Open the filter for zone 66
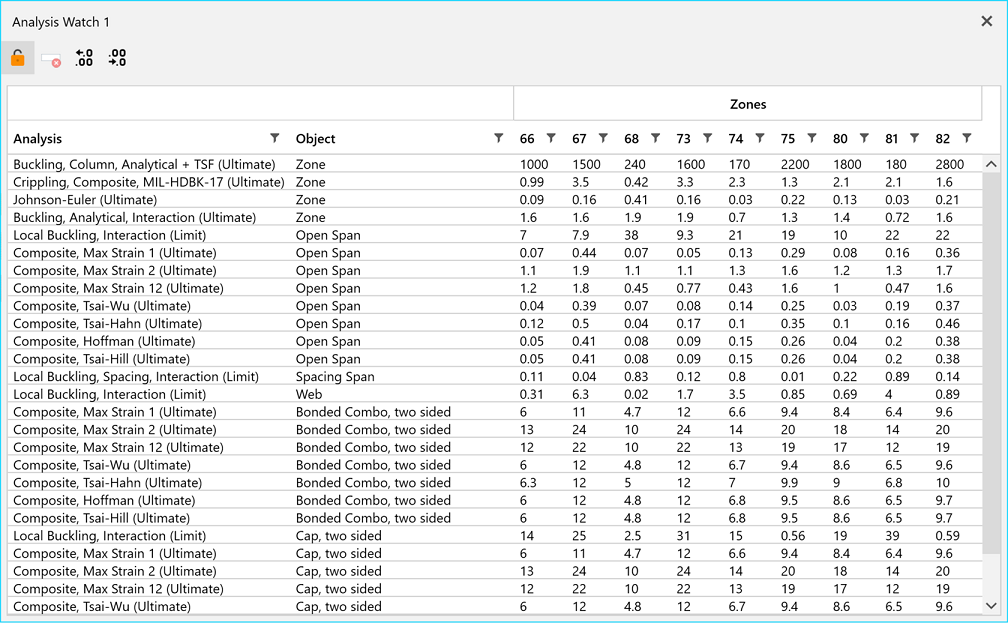1008x623 pixels. [551, 138]
